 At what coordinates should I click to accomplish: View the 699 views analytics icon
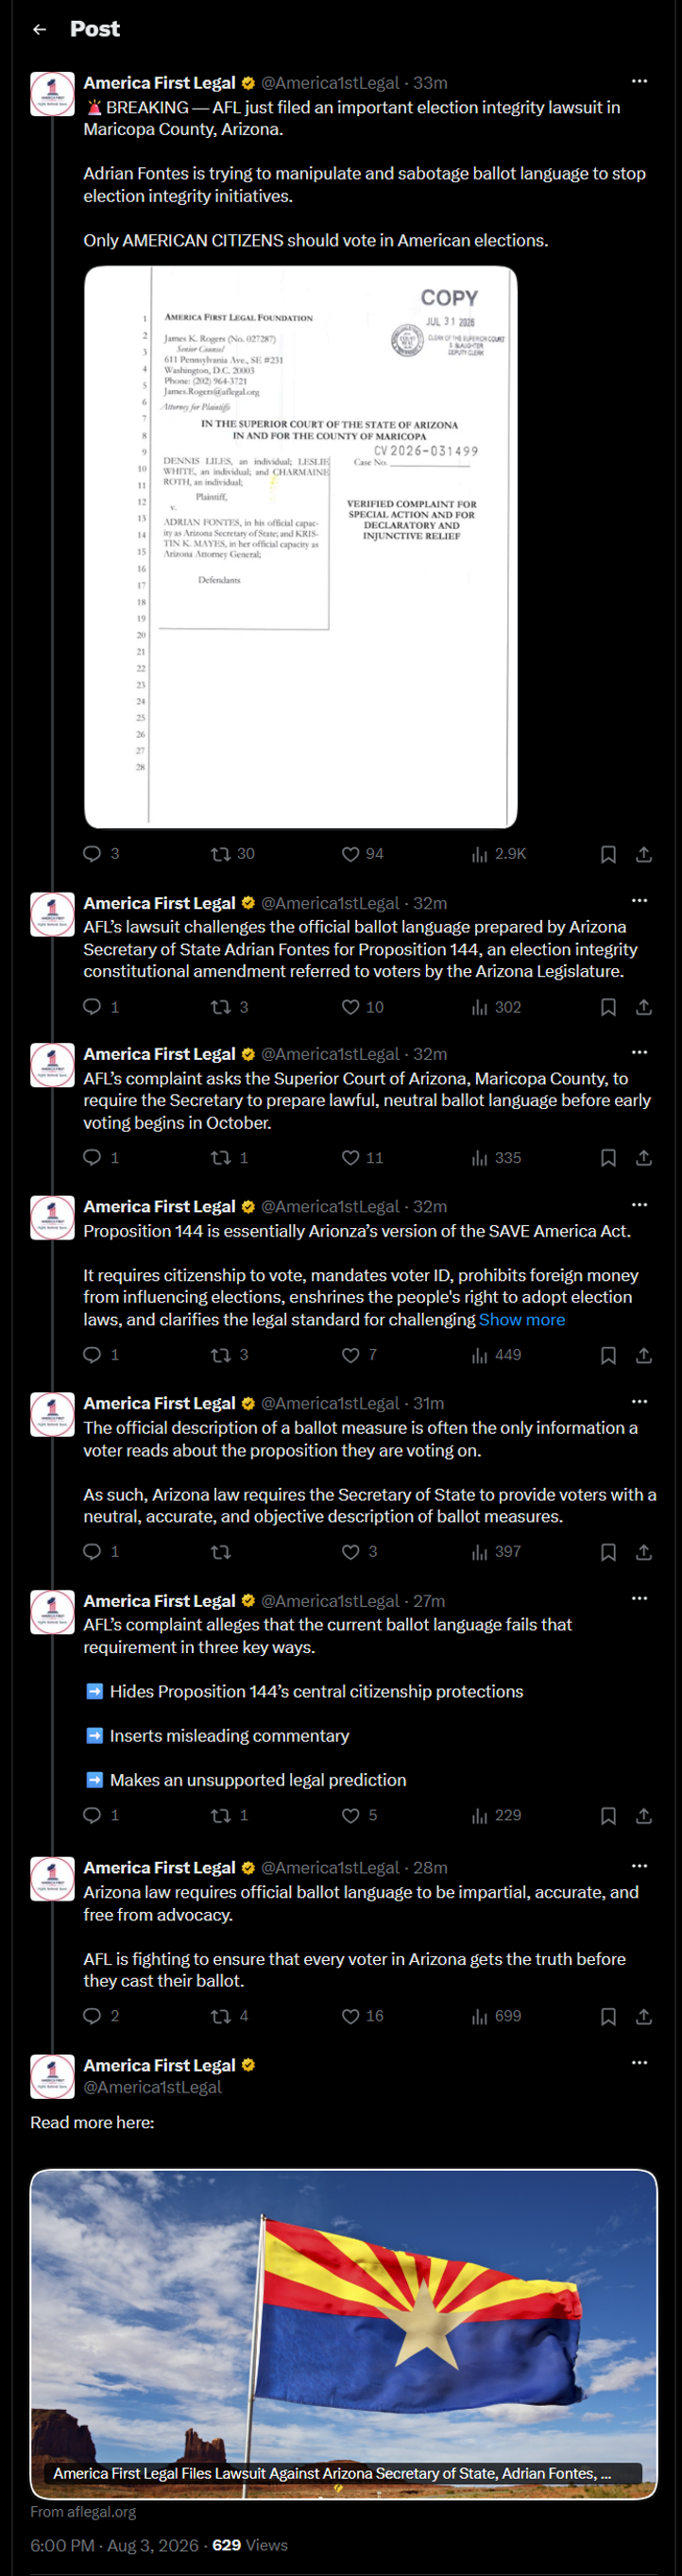tap(480, 2017)
